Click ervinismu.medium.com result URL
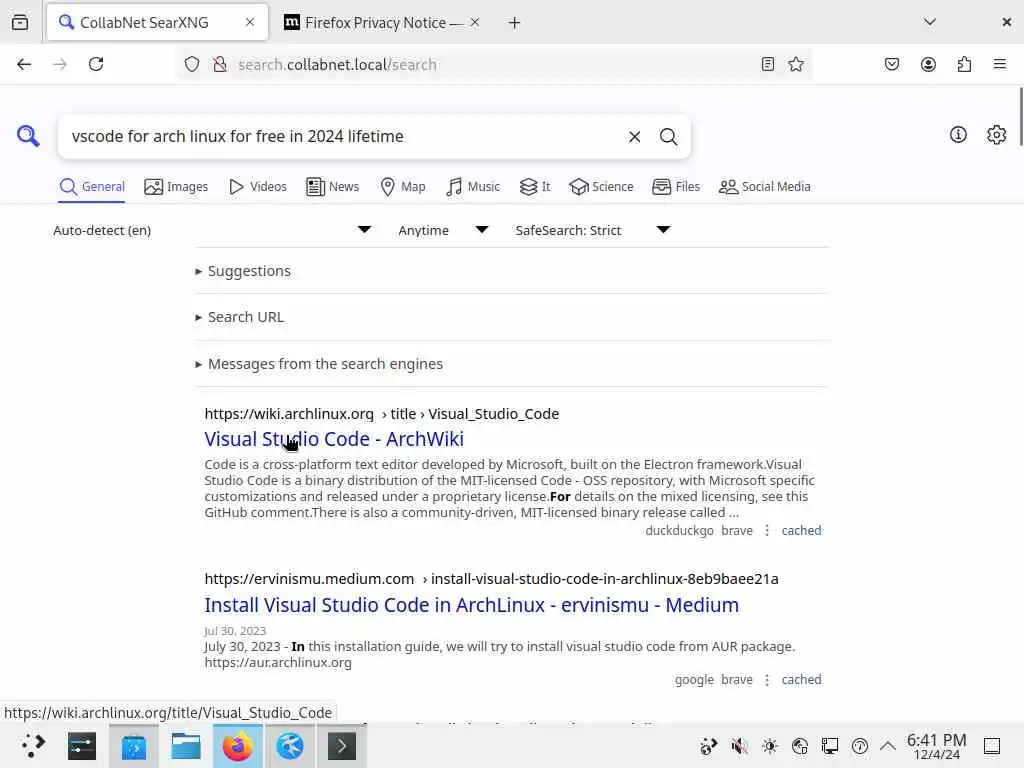The height and width of the screenshot is (768, 1024). tap(491, 579)
